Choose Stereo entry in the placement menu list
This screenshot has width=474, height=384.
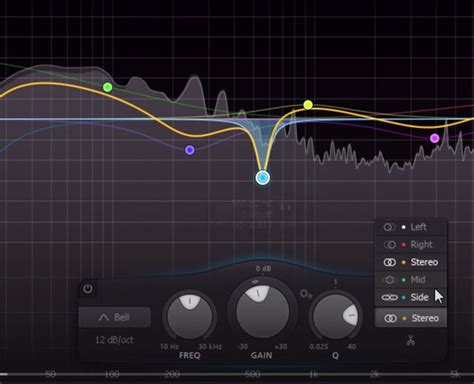click(411, 262)
